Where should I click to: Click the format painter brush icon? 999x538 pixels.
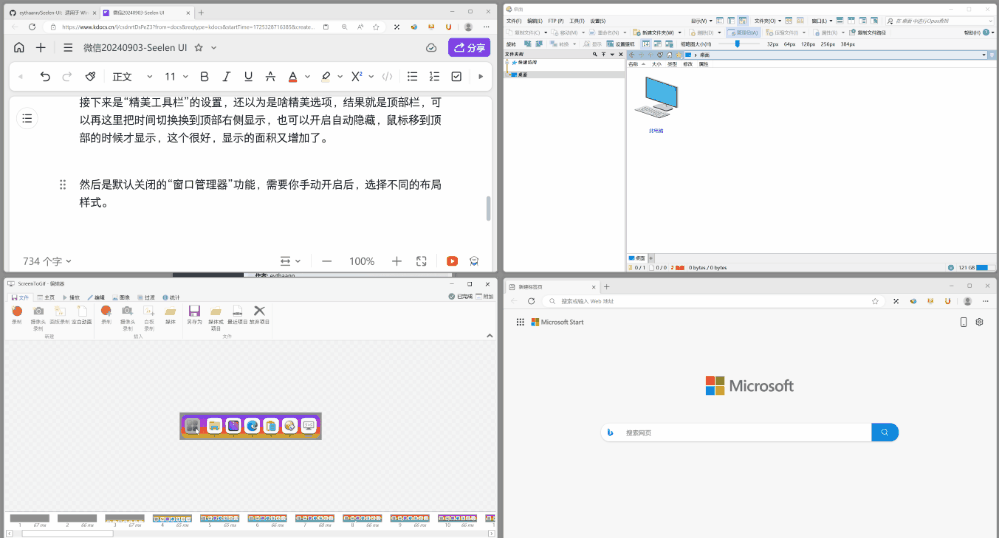click(x=90, y=76)
